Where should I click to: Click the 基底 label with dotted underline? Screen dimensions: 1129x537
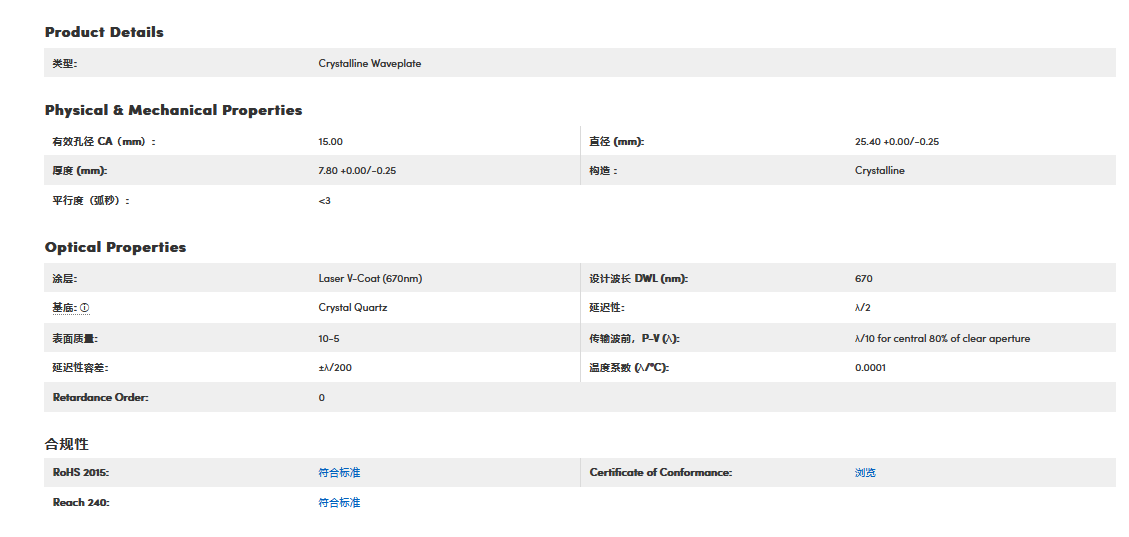pos(64,308)
